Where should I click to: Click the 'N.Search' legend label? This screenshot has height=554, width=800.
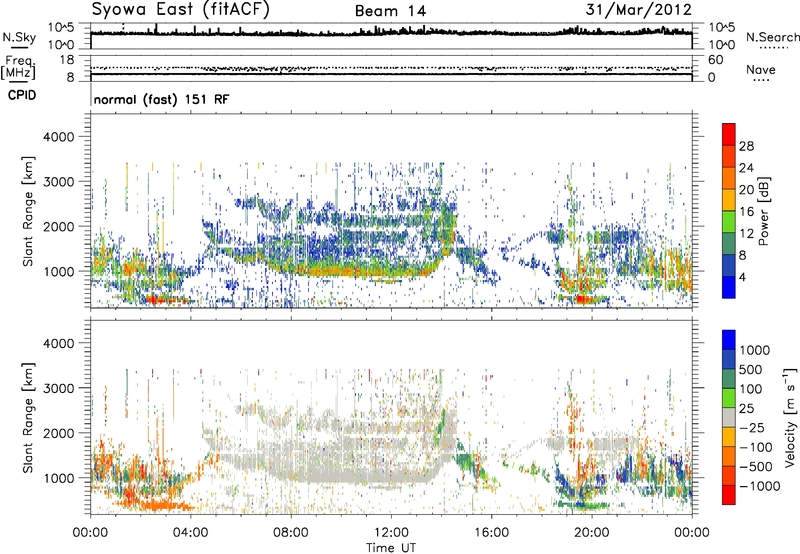click(x=772, y=37)
